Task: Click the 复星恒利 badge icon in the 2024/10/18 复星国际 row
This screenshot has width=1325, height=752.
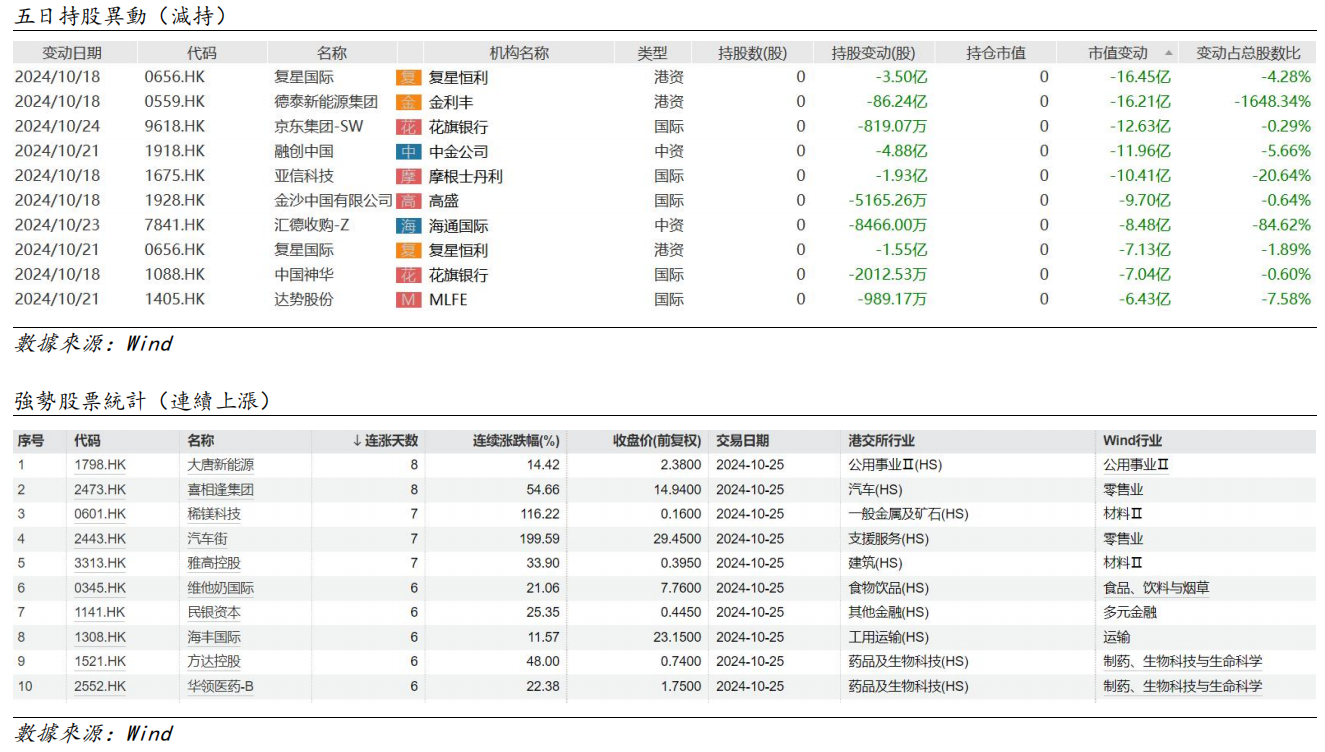Action: pos(408,77)
